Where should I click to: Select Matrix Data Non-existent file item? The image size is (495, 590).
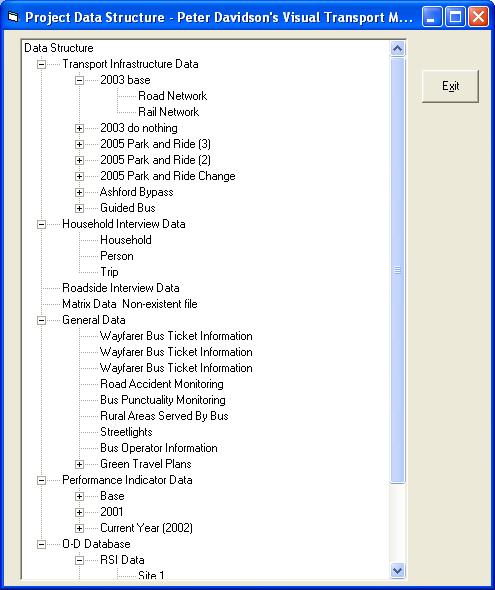coord(130,304)
